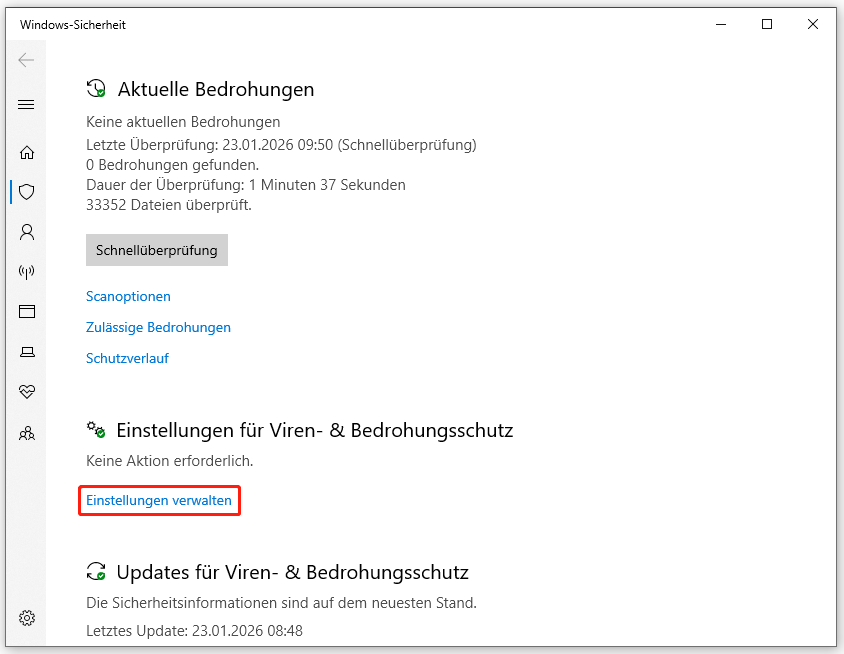This screenshot has height=654, width=844.
Task: Click the Windows-Sicherheit window title
Action: coord(73,25)
